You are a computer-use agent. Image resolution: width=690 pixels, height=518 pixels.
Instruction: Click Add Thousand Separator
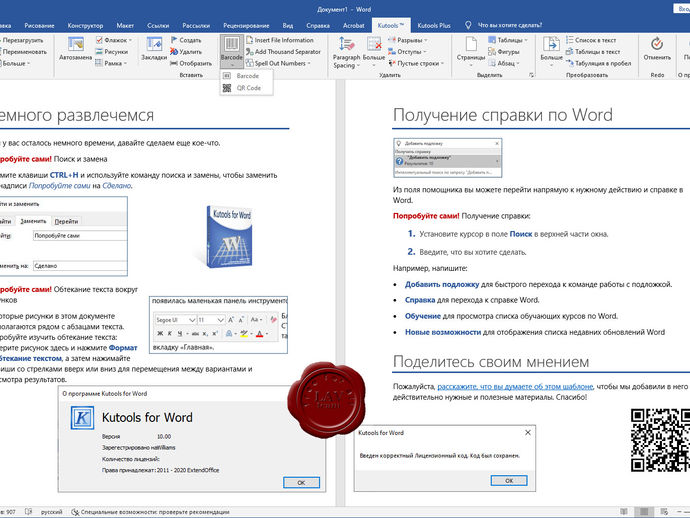click(x=283, y=52)
